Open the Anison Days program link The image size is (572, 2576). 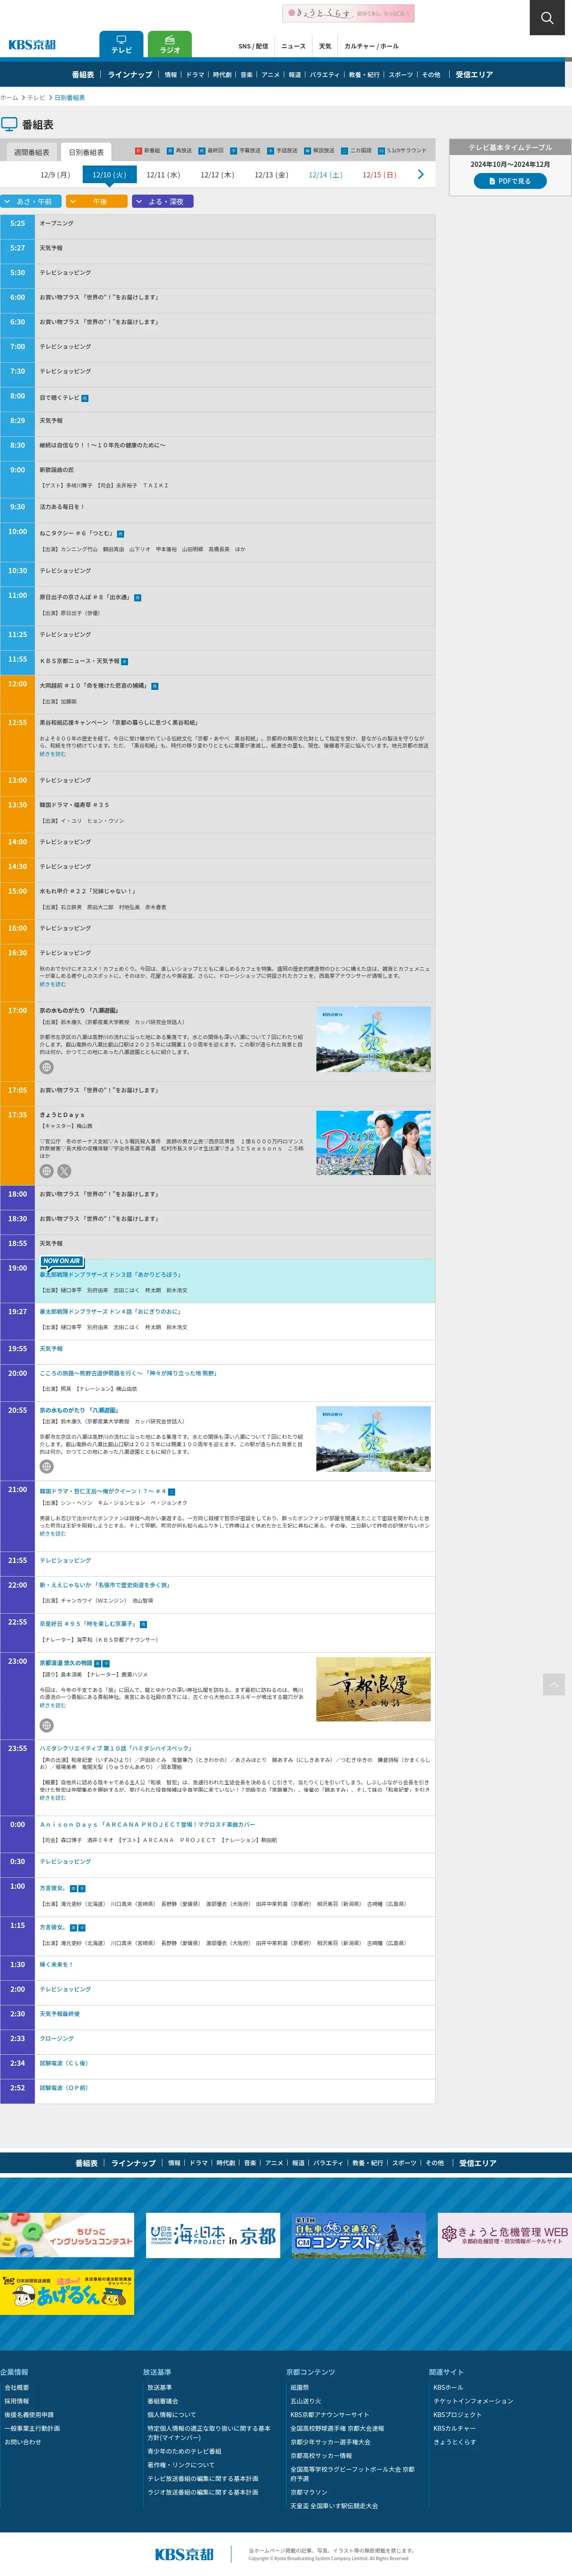147,1825
